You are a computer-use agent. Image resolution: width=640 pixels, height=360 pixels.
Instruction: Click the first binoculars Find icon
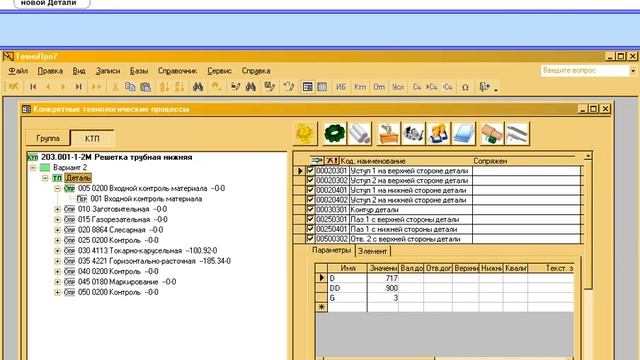coord(198,87)
